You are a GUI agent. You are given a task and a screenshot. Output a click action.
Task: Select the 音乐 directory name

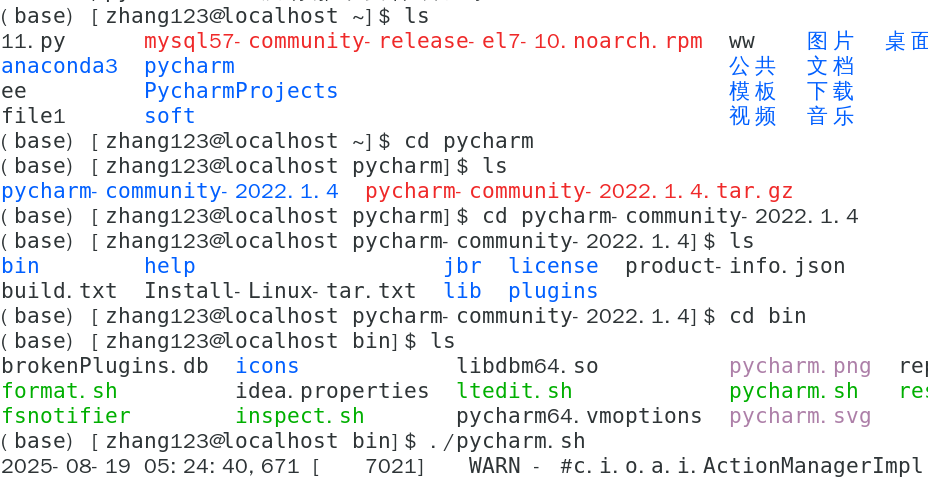click(830, 116)
